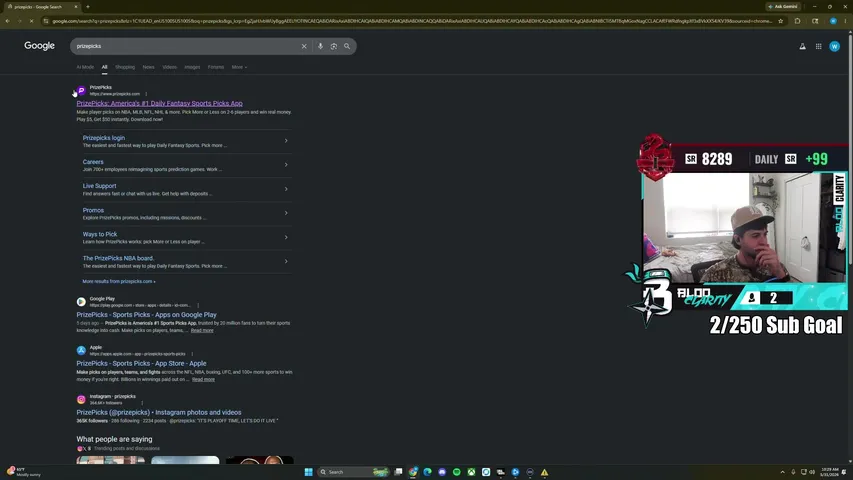Click Read more on Google Play result
This screenshot has width=853, height=480.
pyautogui.click(x=202, y=330)
